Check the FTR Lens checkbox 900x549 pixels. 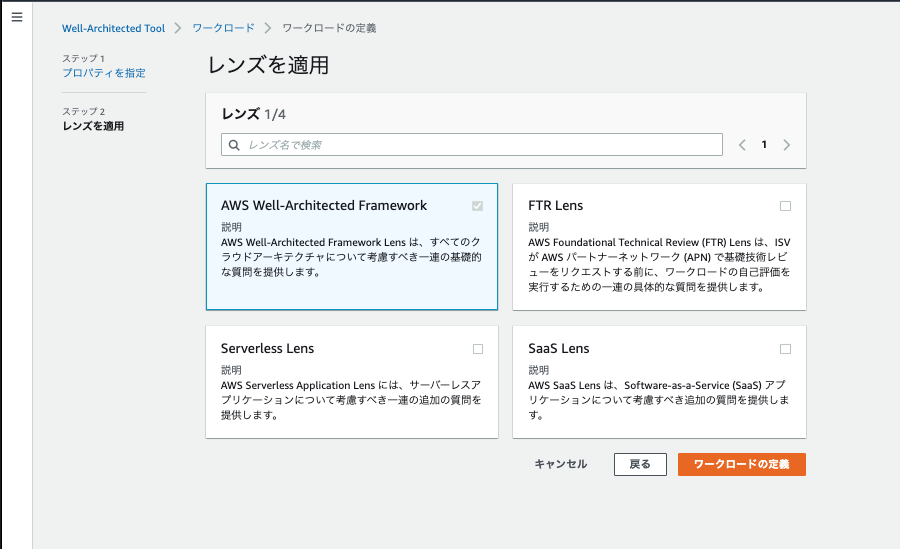785,206
